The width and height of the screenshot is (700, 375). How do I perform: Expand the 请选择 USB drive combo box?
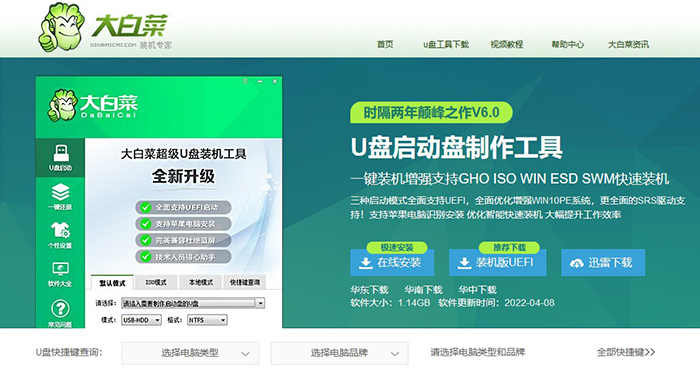pyautogui.click(x=193, y=303)
